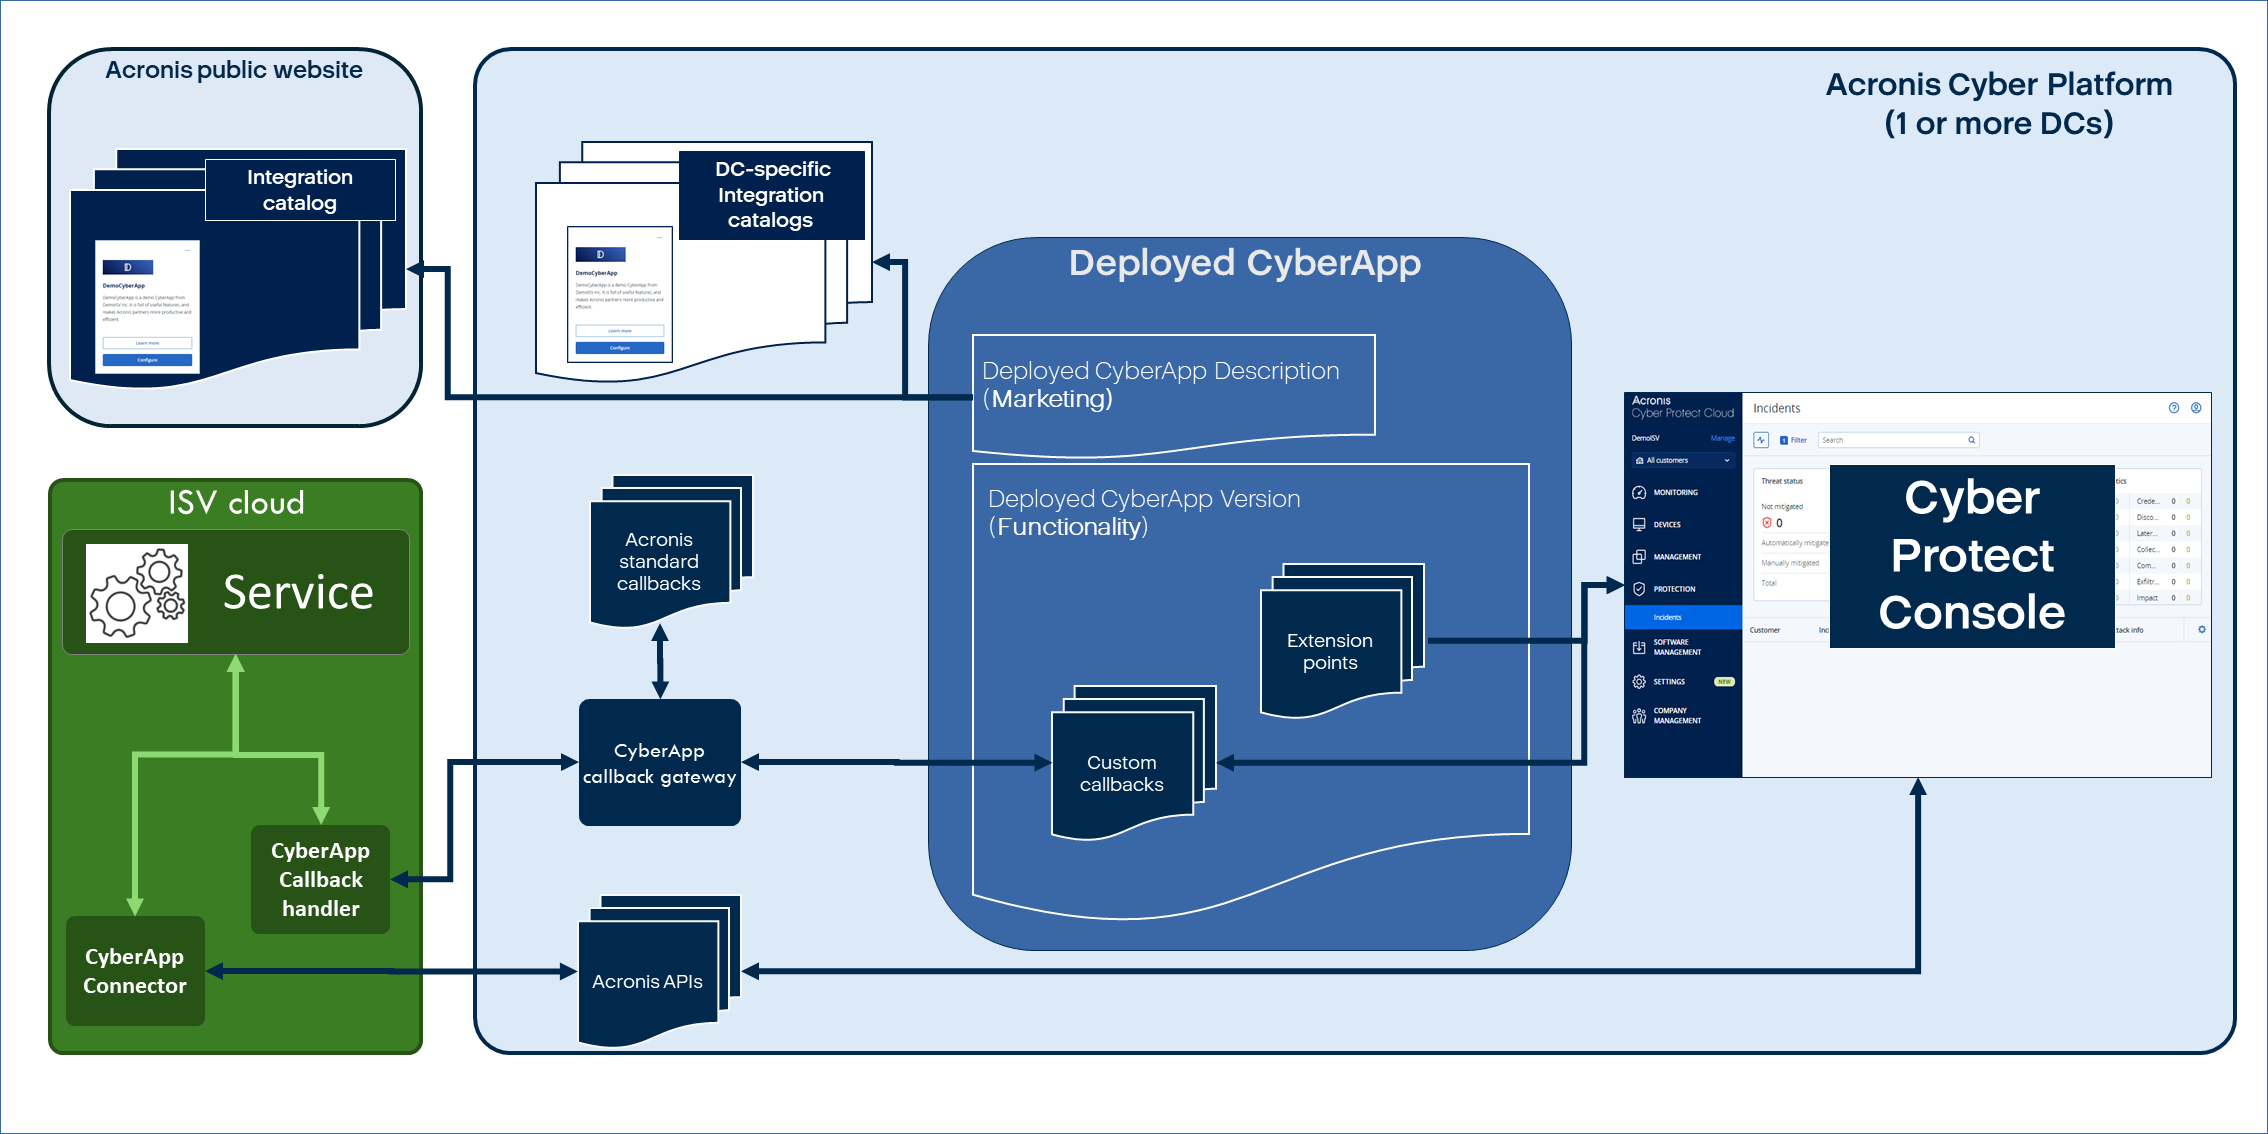This screenshot has width=2268, height=1134.
Task: Open the PROTECTION menu label in console
Action: (x=1674, y=589)
